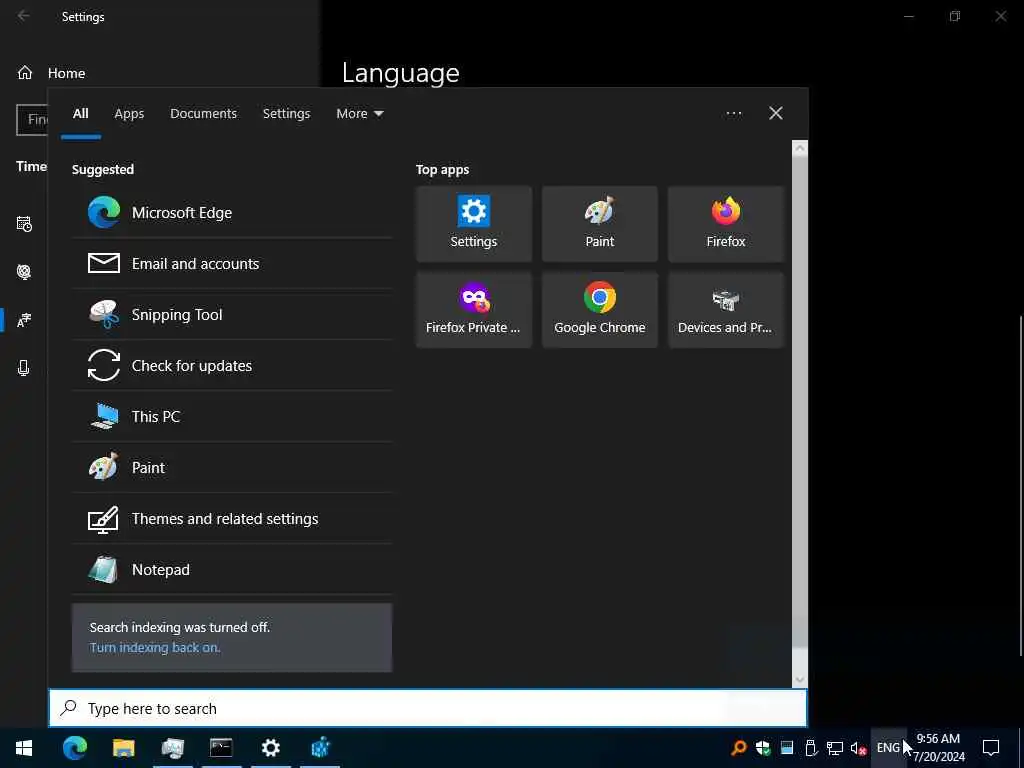Image resolution: width=1024 pixels, height=768 pixels.
Task: Focus the Type here to search box
Action: pyautogui.click(x=428, y=708)
